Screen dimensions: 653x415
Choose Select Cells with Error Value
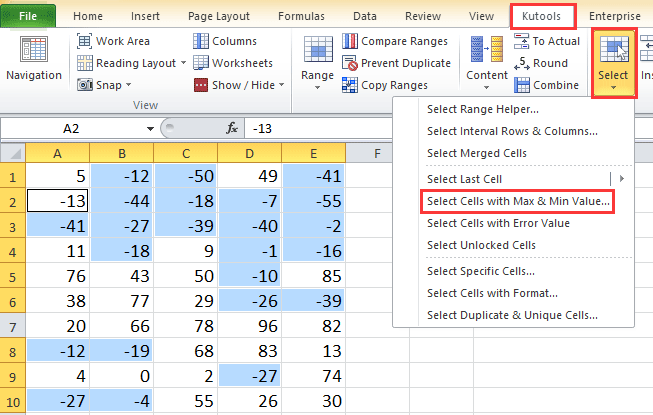pos(513,223)
